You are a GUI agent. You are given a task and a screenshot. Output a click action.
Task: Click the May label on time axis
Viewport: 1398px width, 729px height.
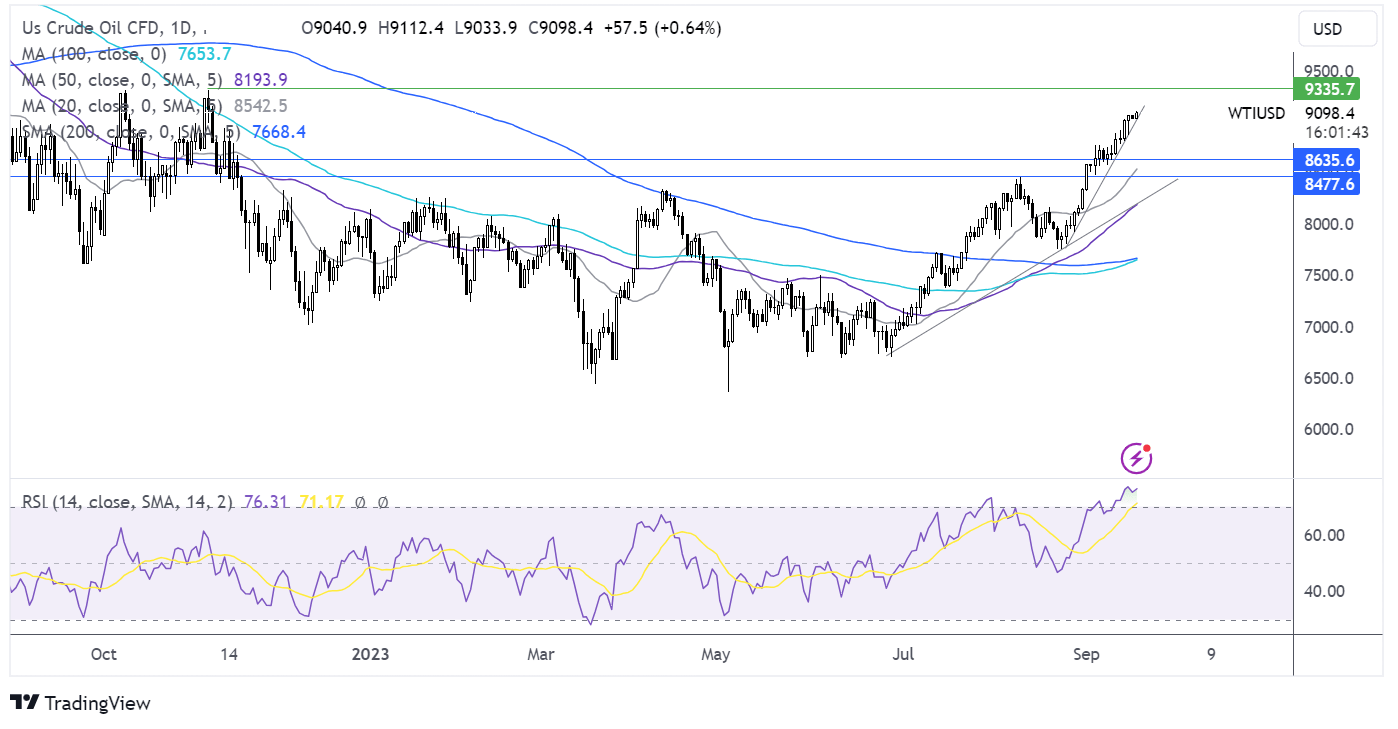pyautogui.click(x=716, y=655)
